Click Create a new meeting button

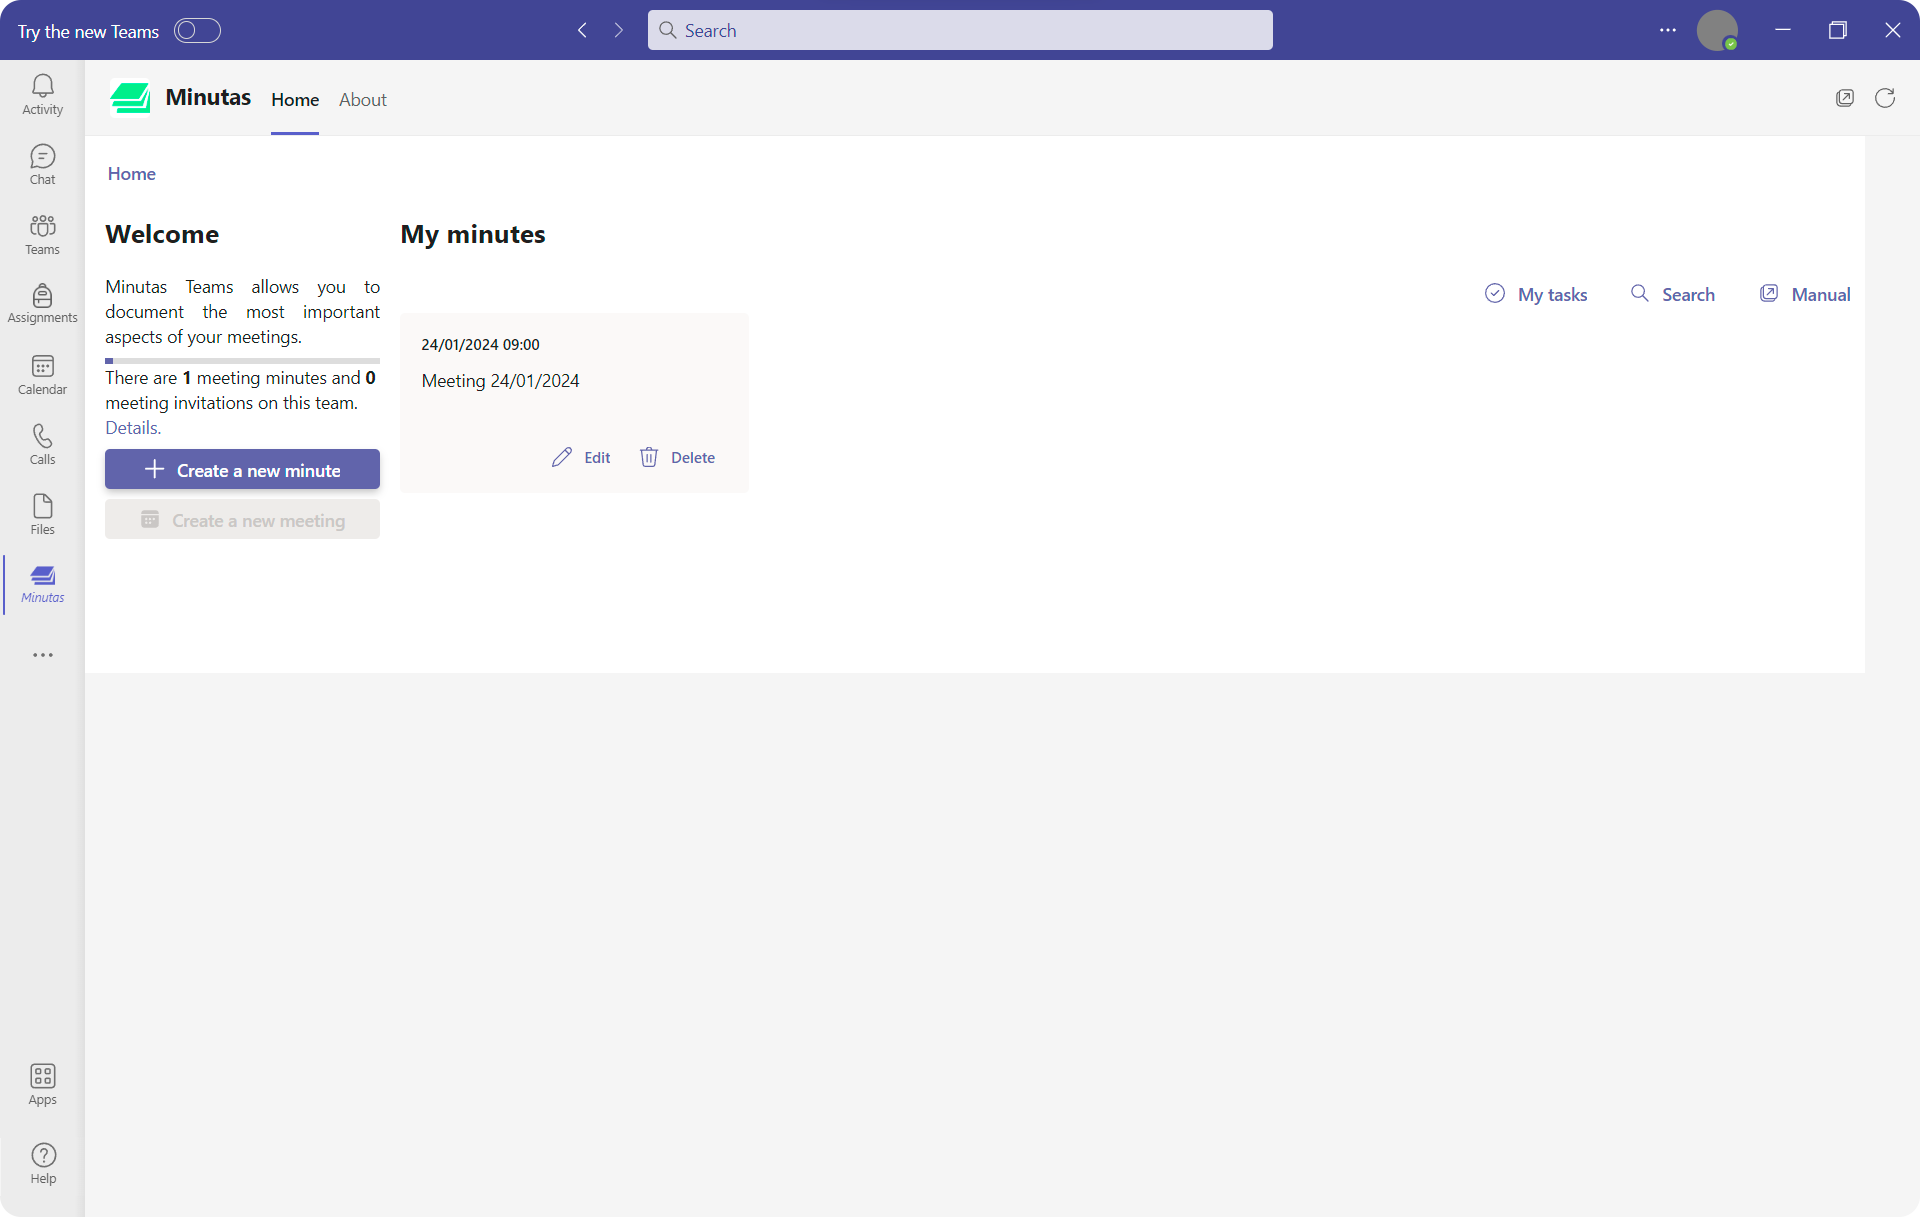242,520
